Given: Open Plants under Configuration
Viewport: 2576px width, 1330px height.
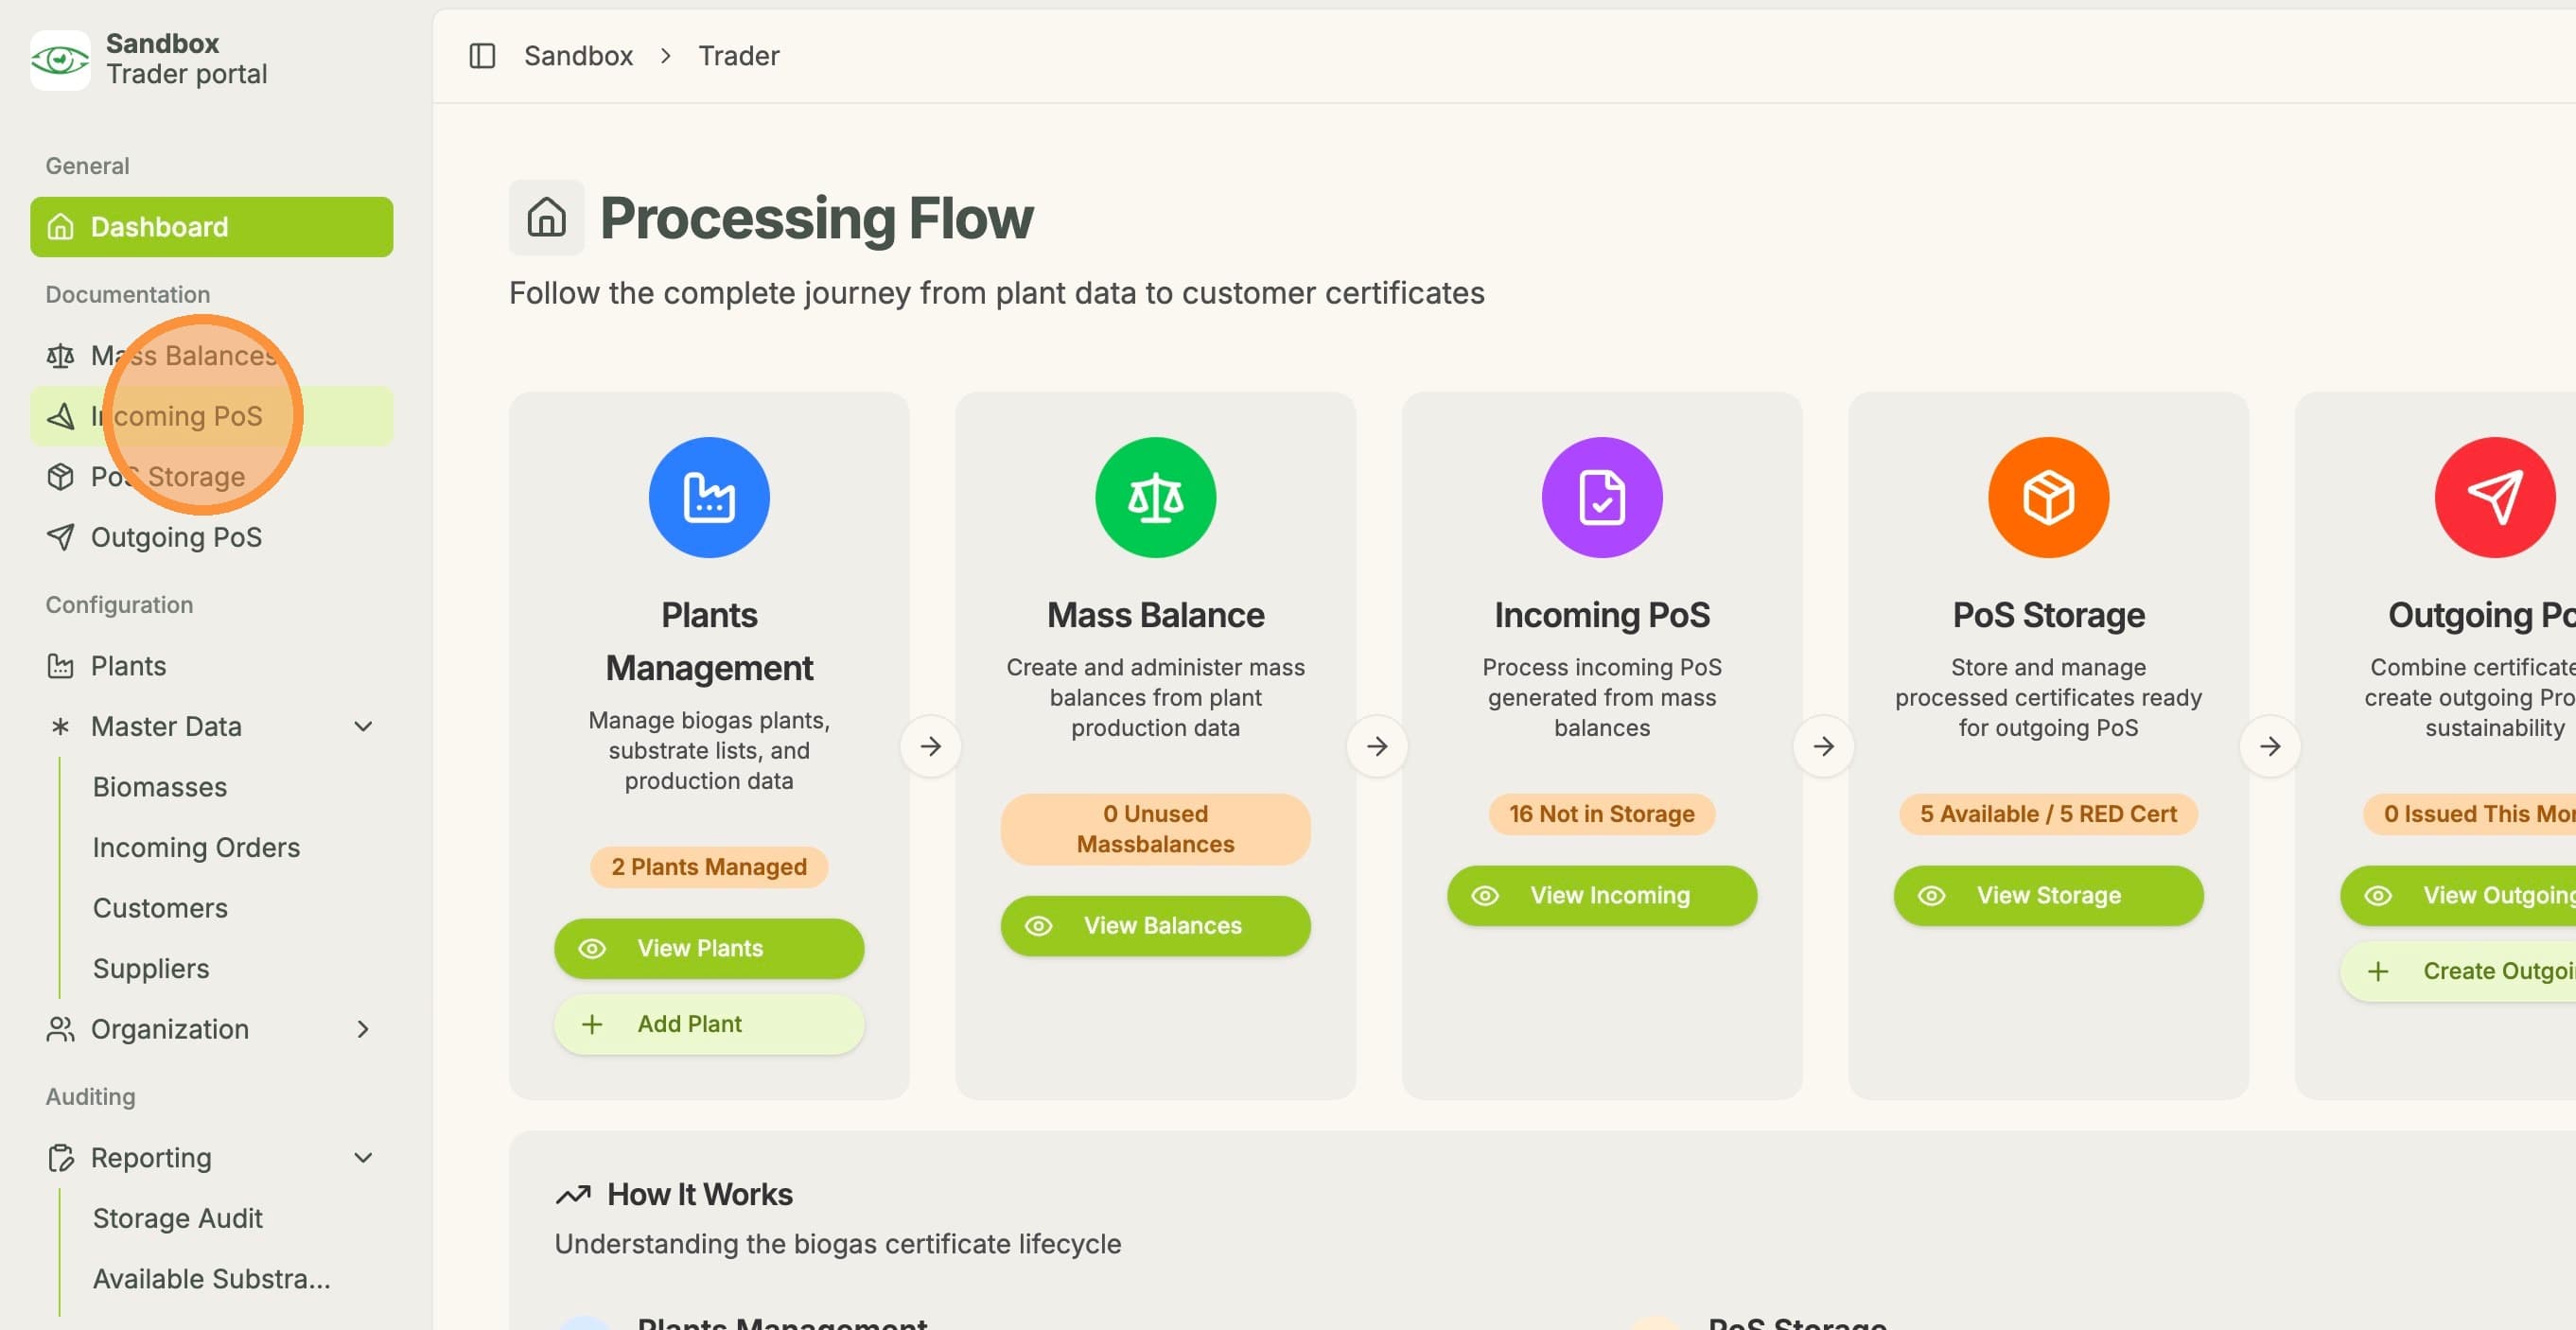Looking at the screenshot, I should 212,666.
